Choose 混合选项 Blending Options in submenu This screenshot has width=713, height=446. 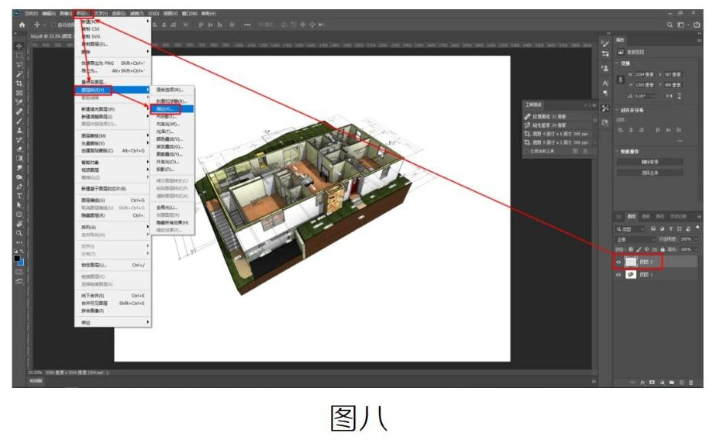[x=172, y=90]
